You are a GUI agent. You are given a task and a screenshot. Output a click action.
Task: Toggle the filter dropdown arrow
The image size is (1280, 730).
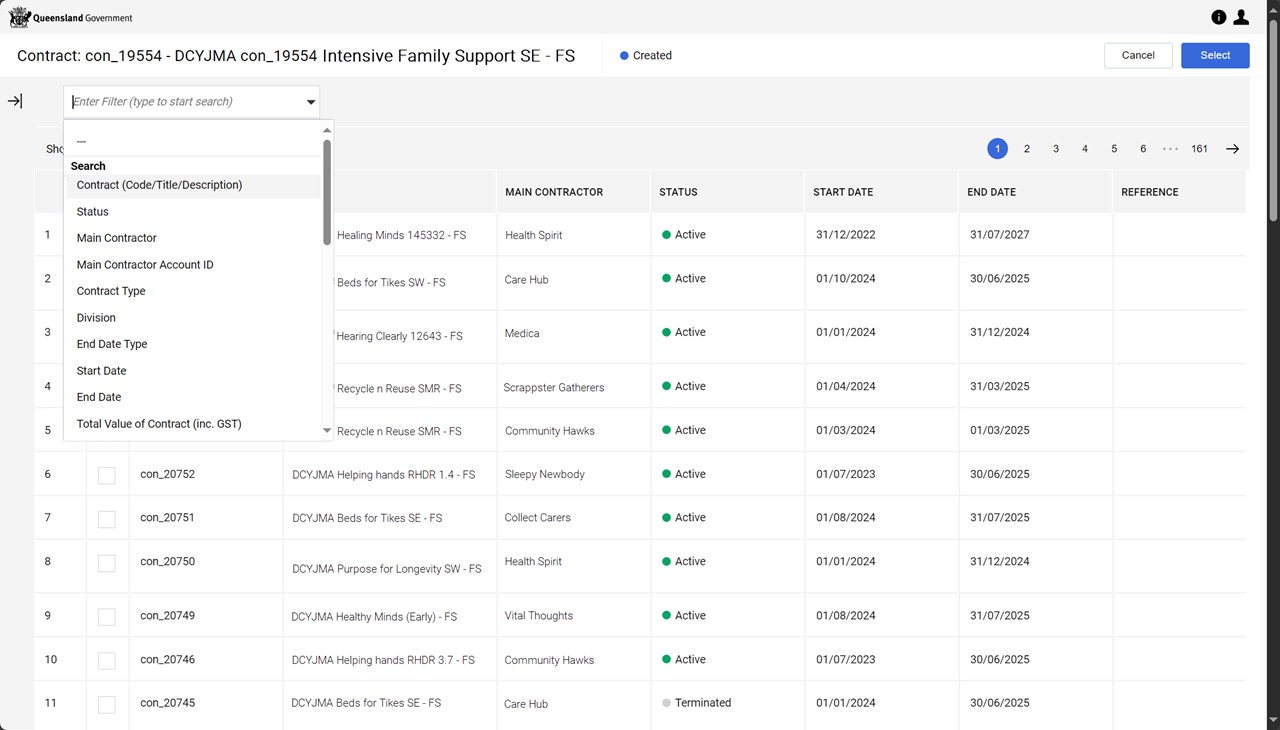(x=311, y=102)
